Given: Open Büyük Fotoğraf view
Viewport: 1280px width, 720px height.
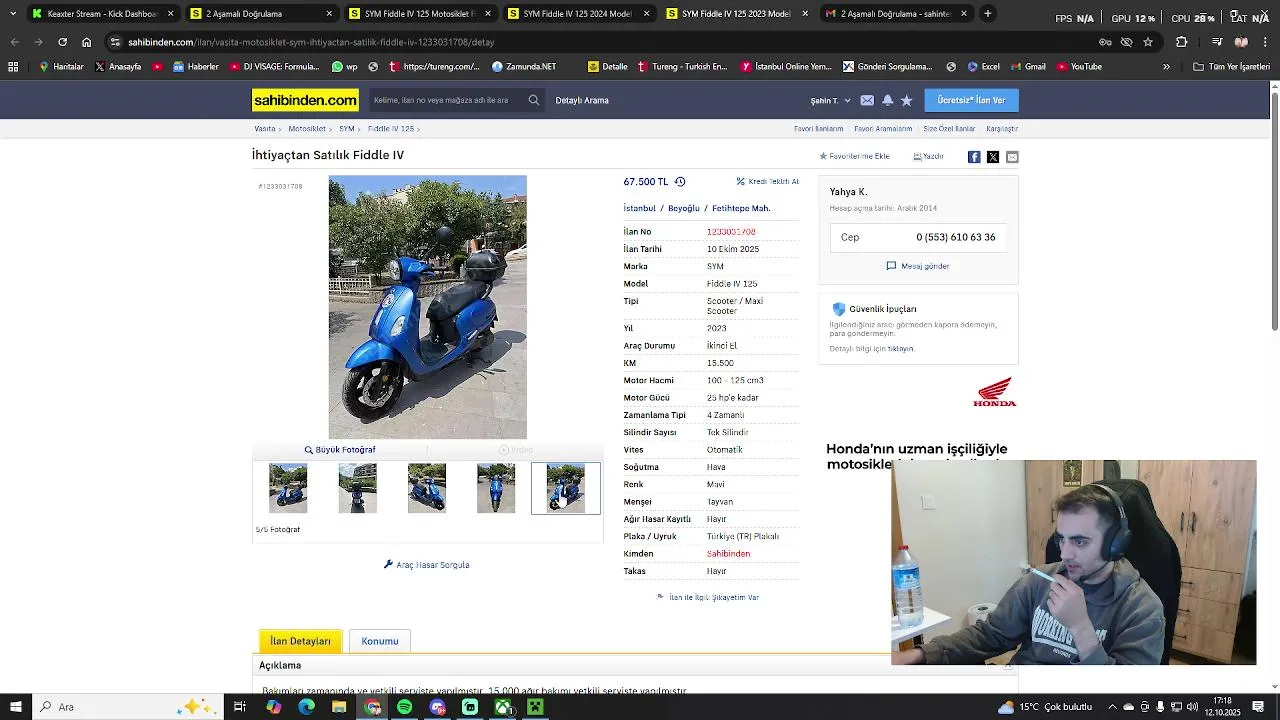Looking at the screenshot, I should (340, 450).
